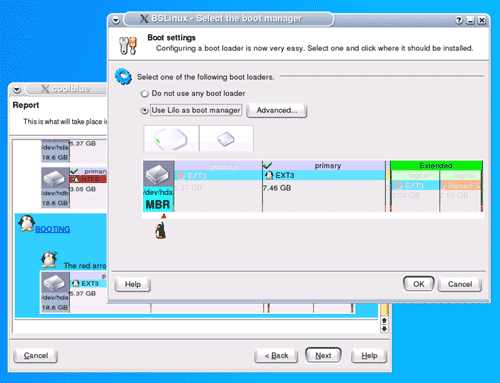Click the Report window scrollbar arrows

pyautogui.click(x=384, y=324)
